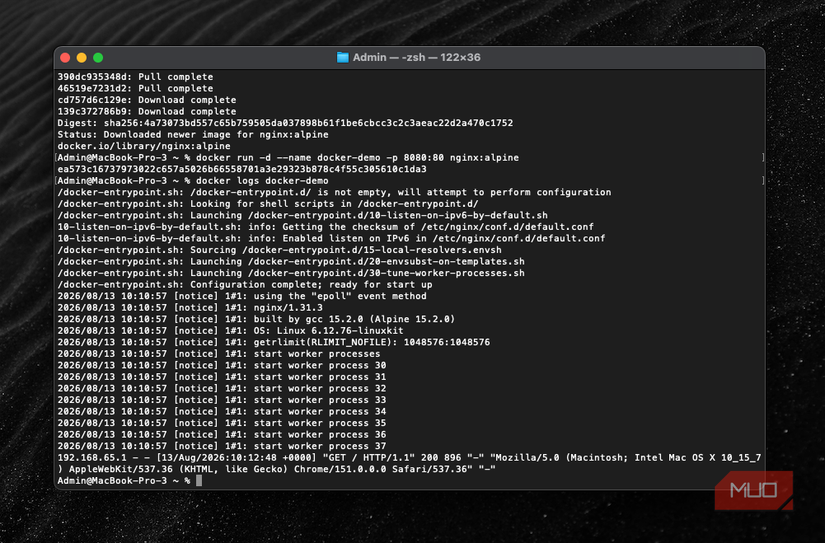This screenshot has width=825, height=543.
Task: Click the 'nginx/1.31.3' version line
Action: pos(190,308)
